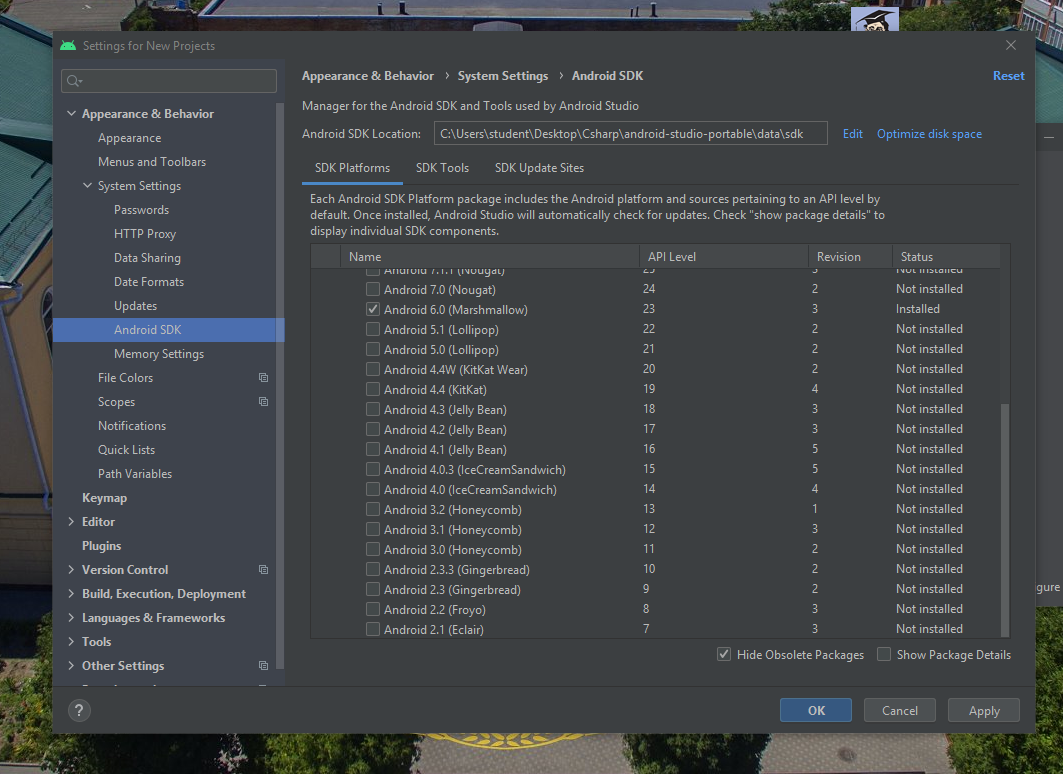
Task: Click the graduate avatar icon behind the dialog
Action: [x=875, y=19]
